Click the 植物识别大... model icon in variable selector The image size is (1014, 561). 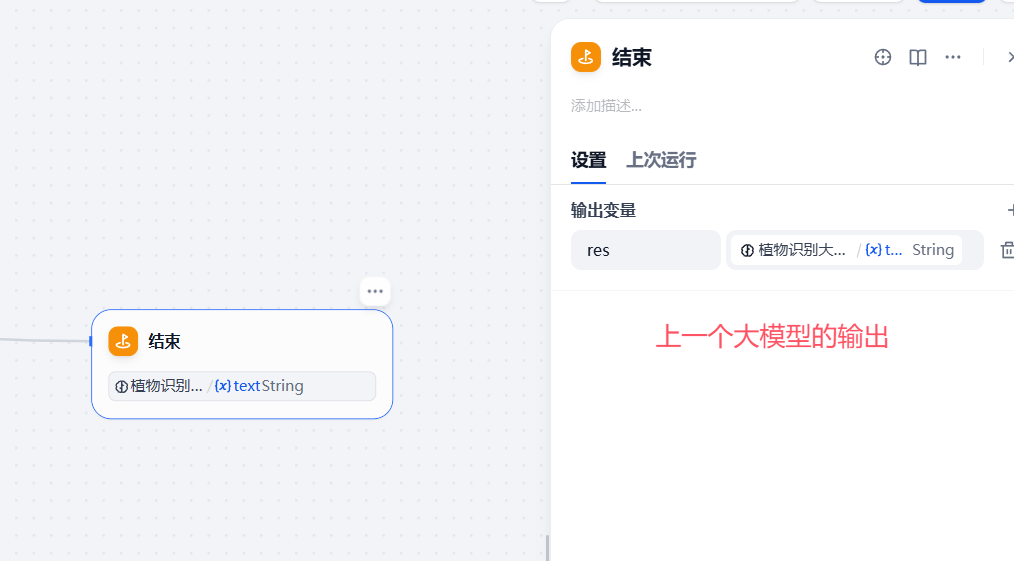pyautogui.click(x=747, y=250)
